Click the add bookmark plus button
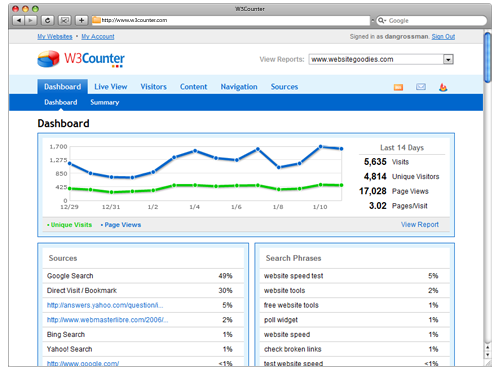The height and width of the screenshot is (379, 500). tap(81, 20)
